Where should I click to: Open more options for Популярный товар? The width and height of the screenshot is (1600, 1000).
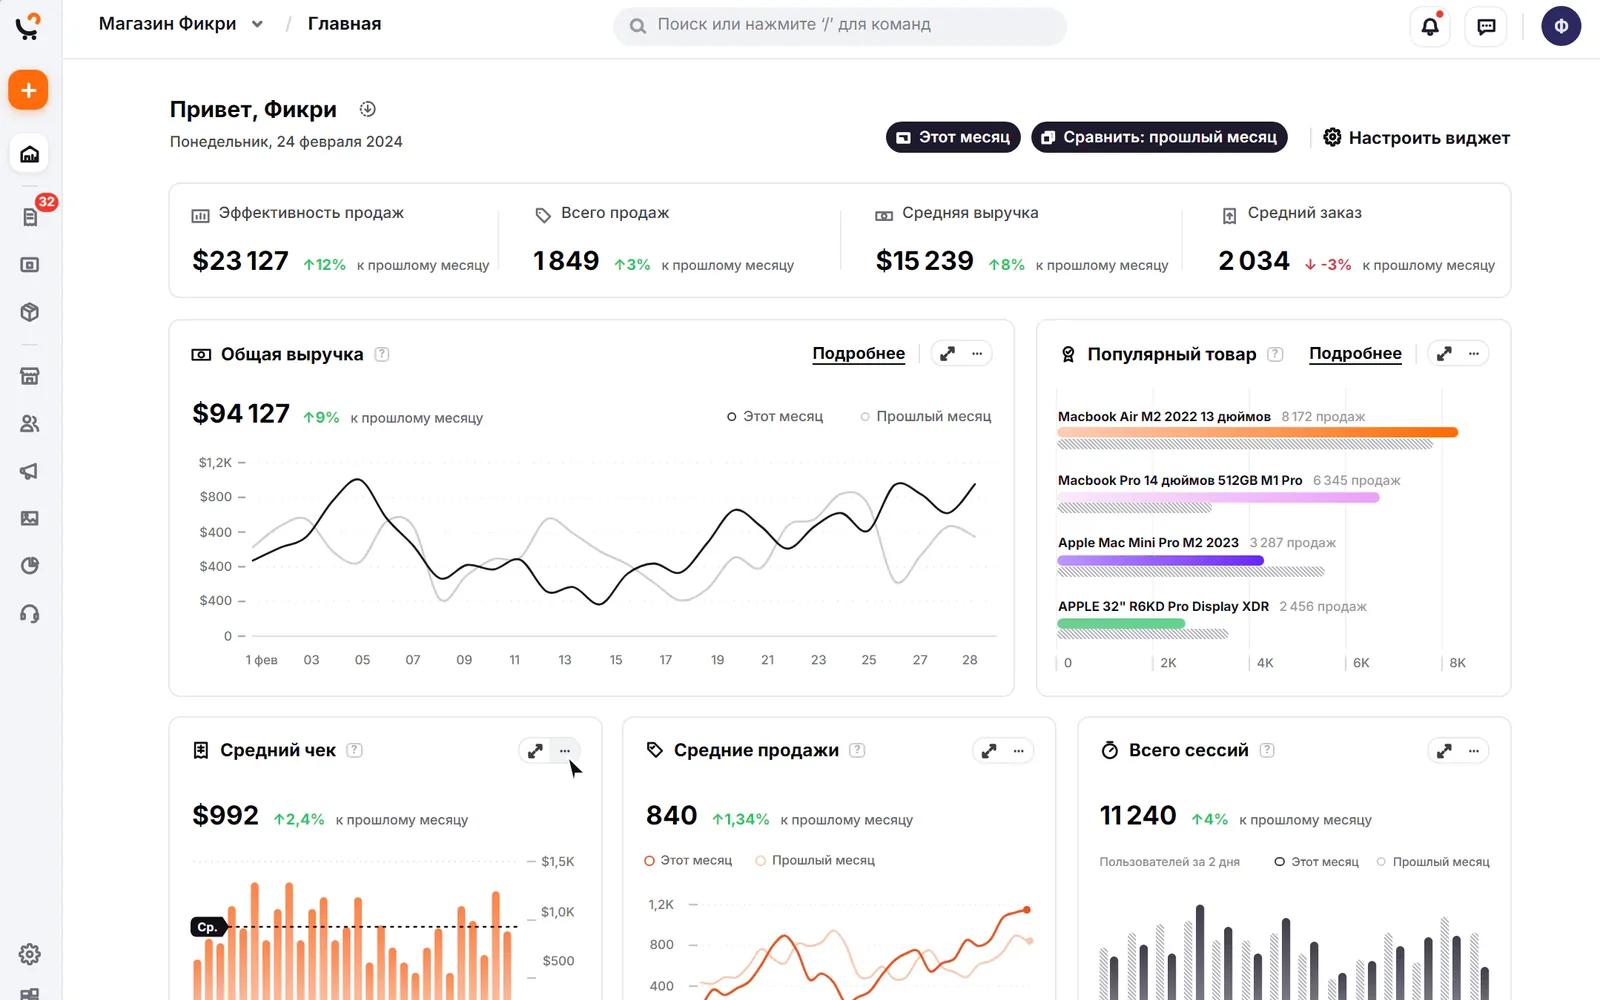[1473, 353]
